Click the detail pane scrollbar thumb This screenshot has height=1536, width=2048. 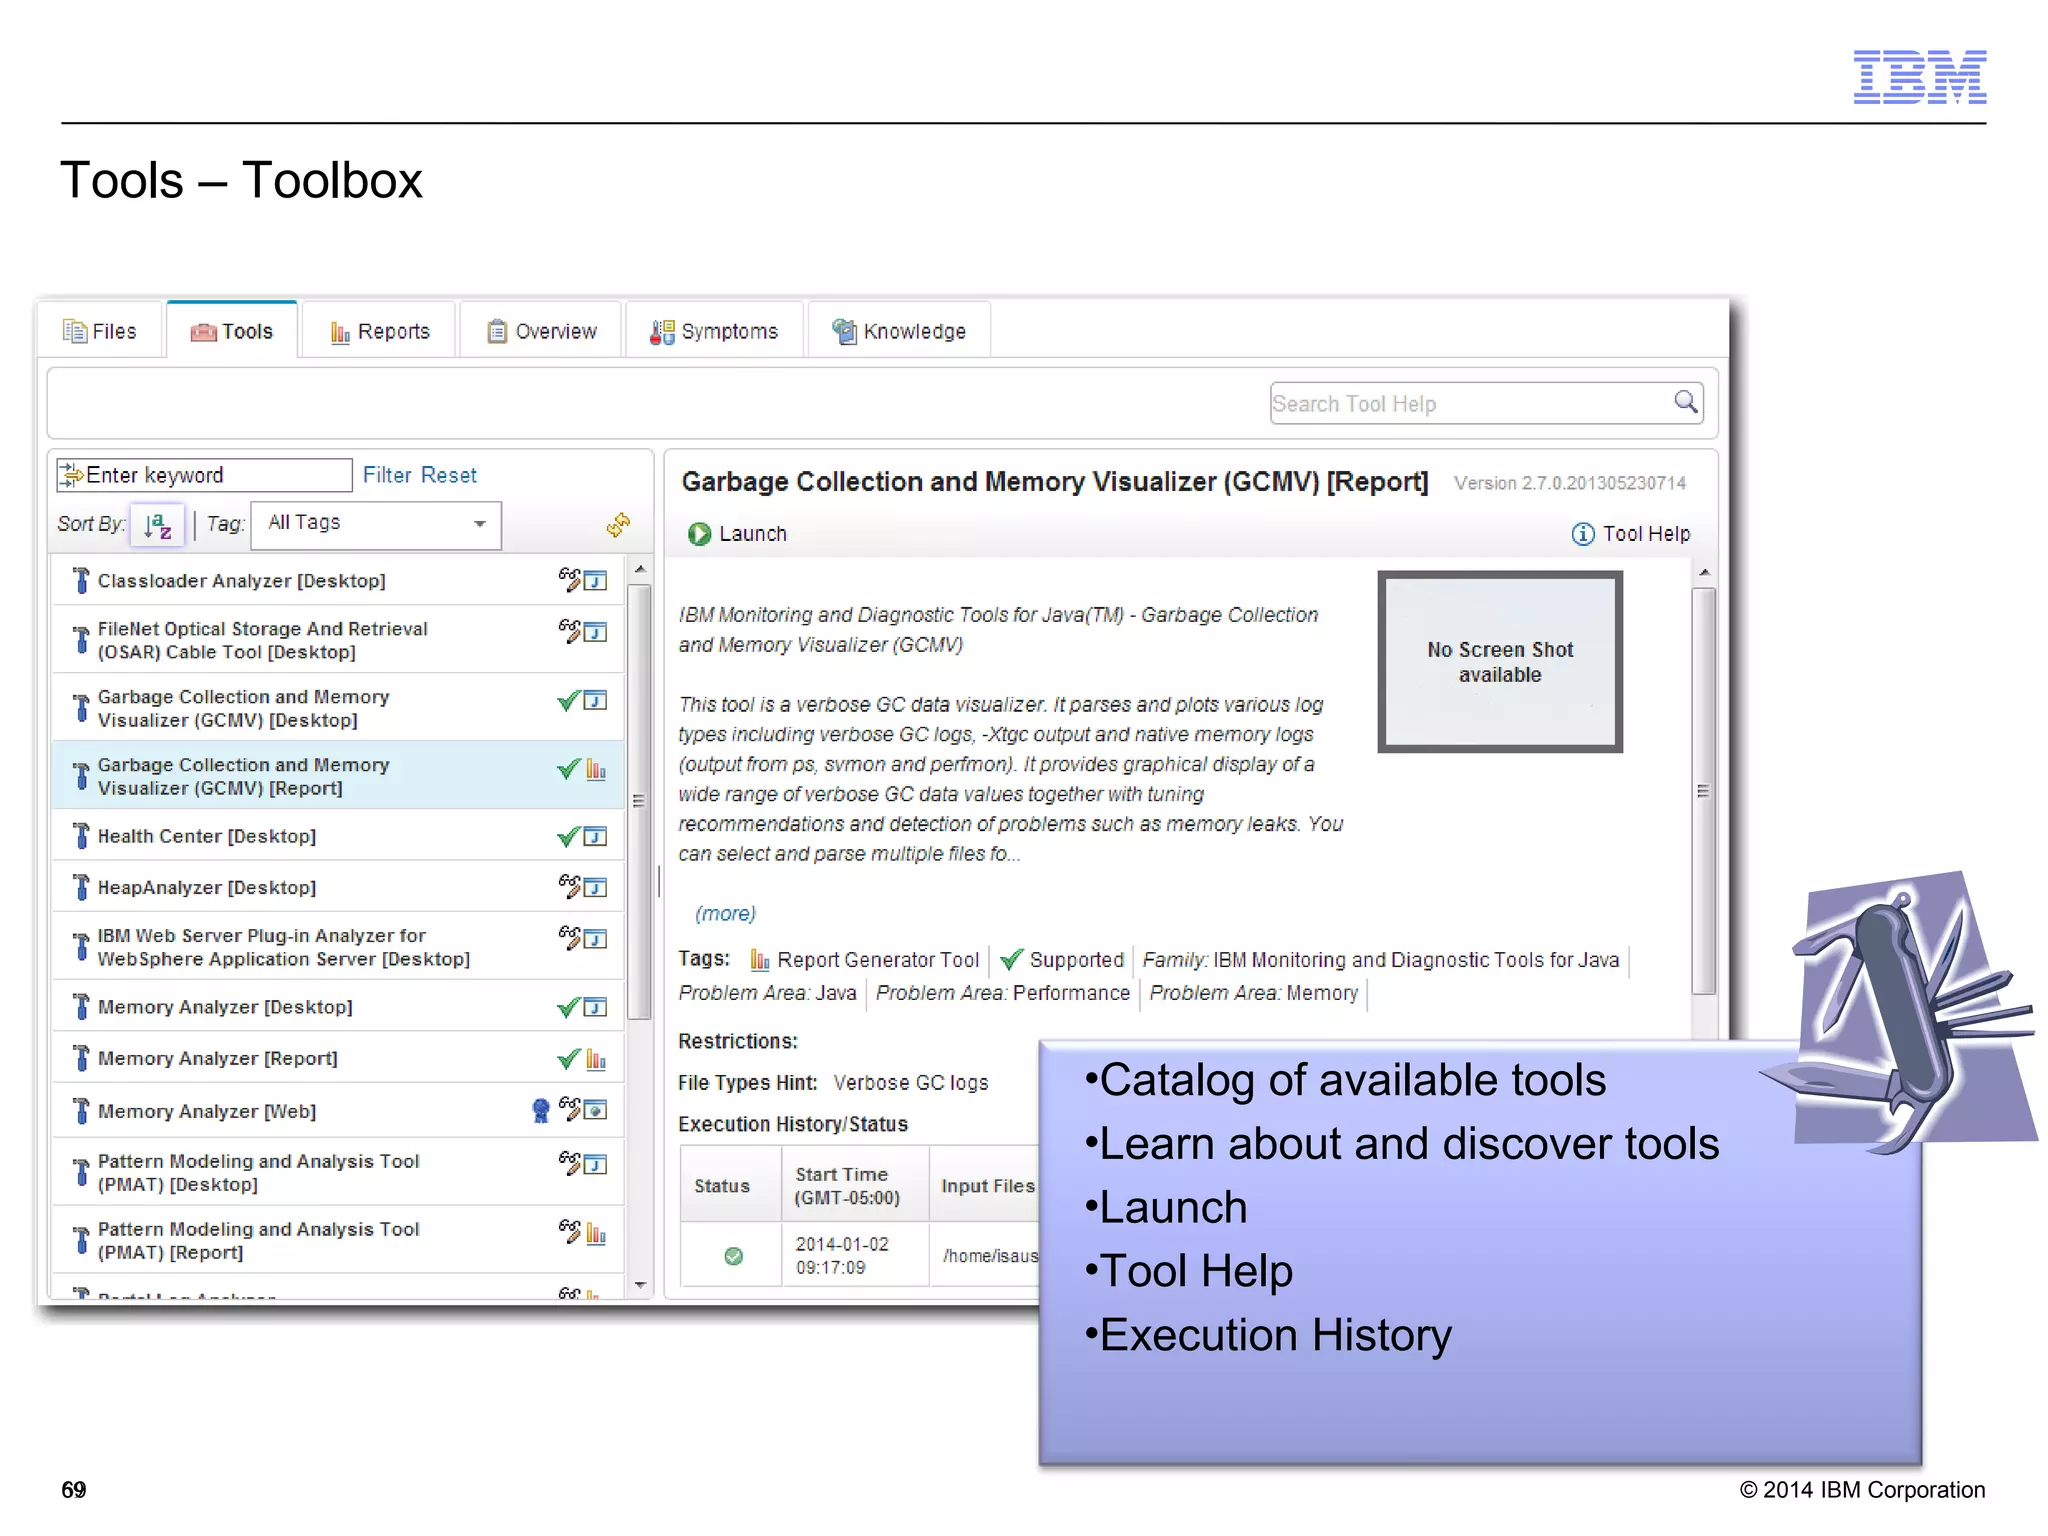[1704, 790]
